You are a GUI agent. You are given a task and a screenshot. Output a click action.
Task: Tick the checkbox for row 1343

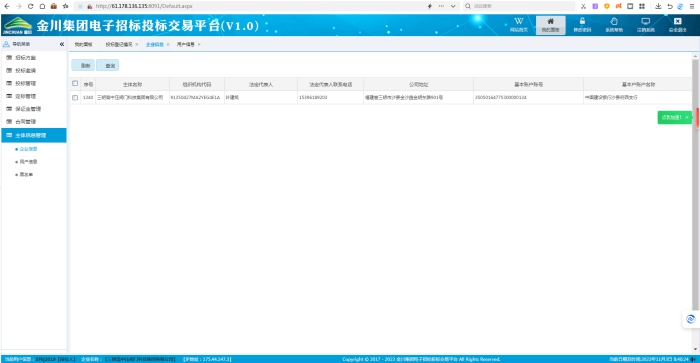[75, 97]
